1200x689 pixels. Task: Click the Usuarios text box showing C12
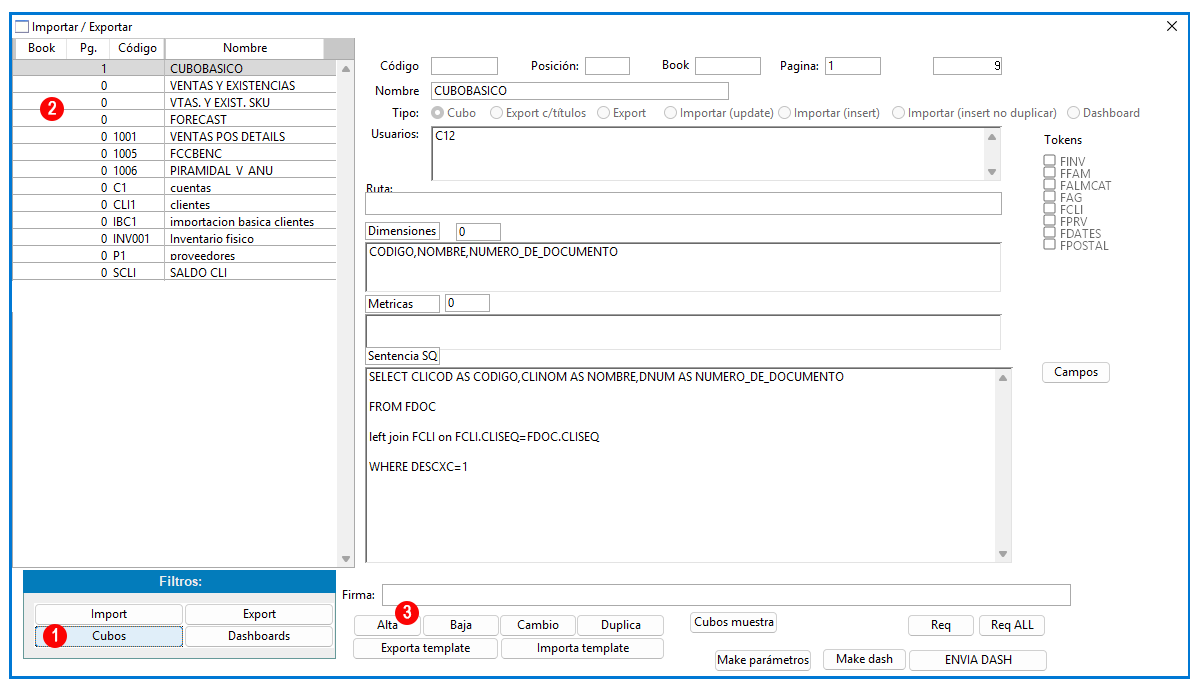tap(708, 154)
